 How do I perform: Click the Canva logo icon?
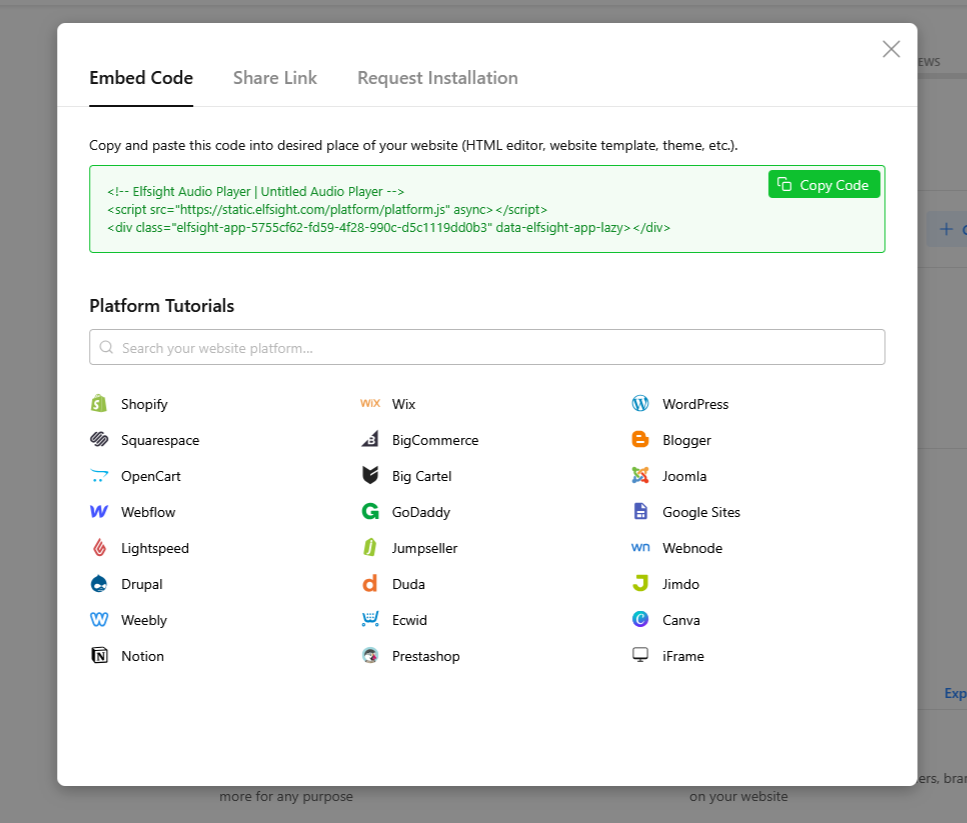pyautogui.click(x=640, y=619)
